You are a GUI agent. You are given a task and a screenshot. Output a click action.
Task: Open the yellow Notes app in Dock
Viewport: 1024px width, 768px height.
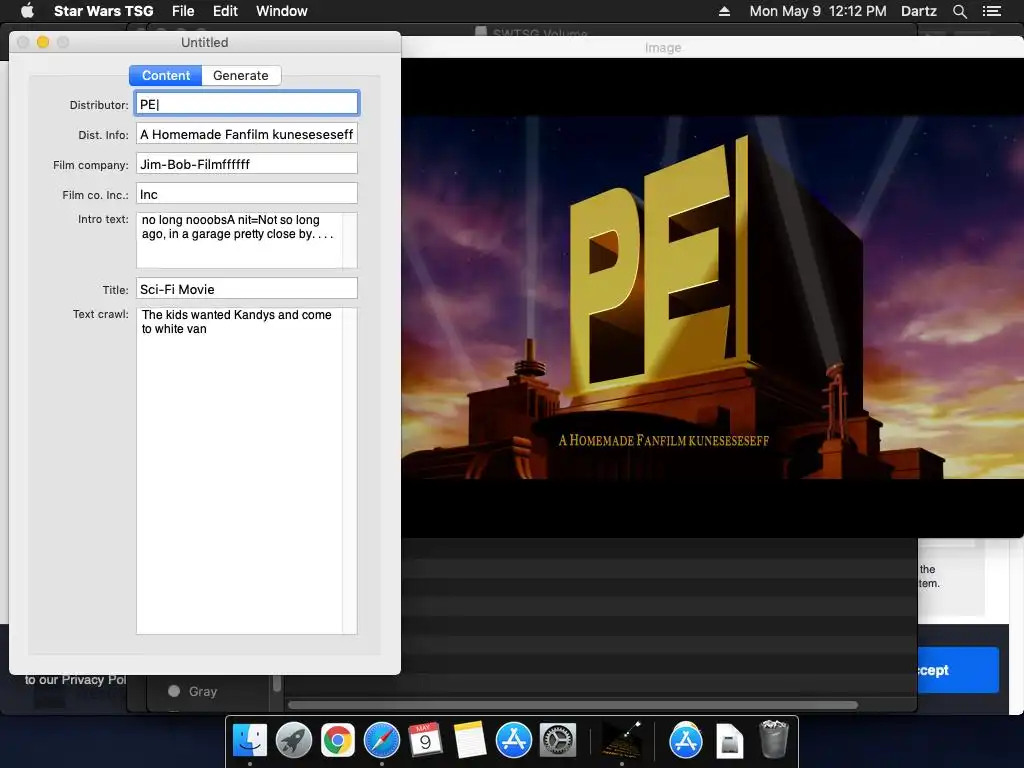[x=470, y=741]
